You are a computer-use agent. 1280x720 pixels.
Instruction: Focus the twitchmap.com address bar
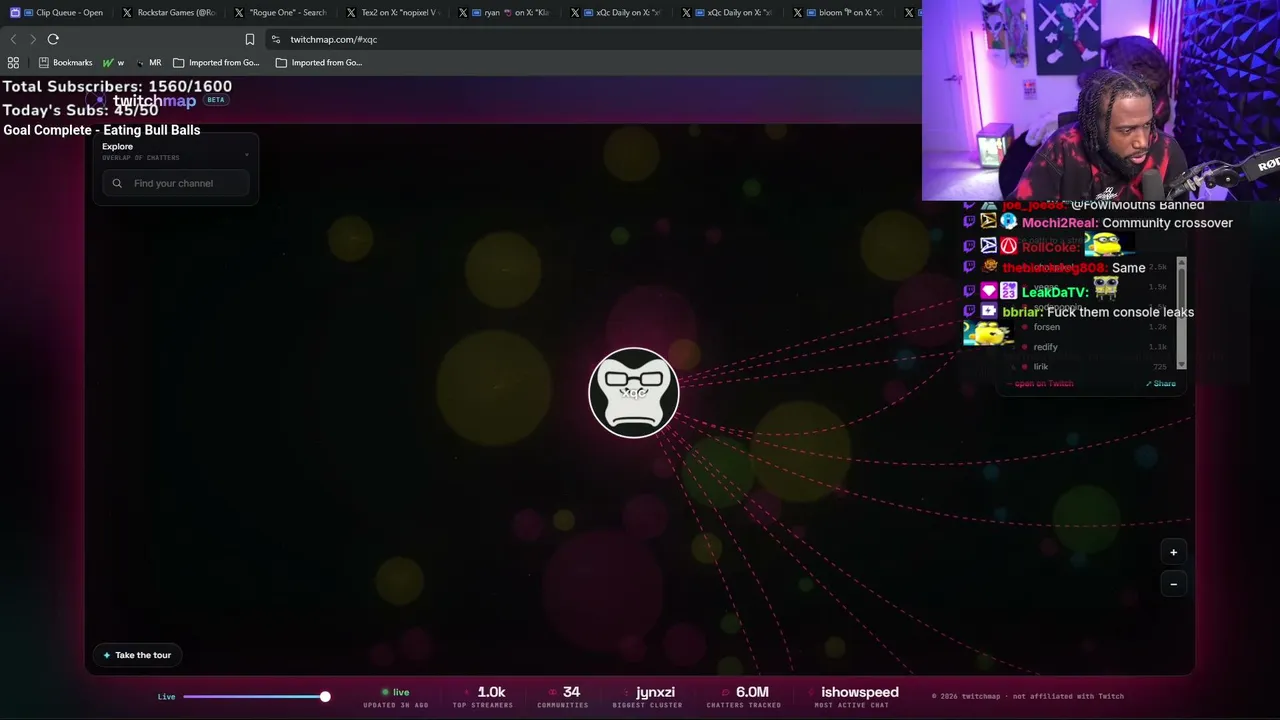pos(595,39)
